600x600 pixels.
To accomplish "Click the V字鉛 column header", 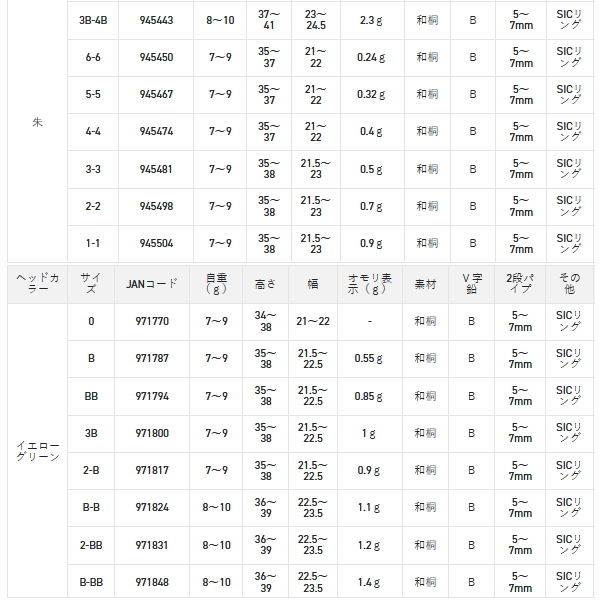I will pyautogui.click(x=473, y=284).
